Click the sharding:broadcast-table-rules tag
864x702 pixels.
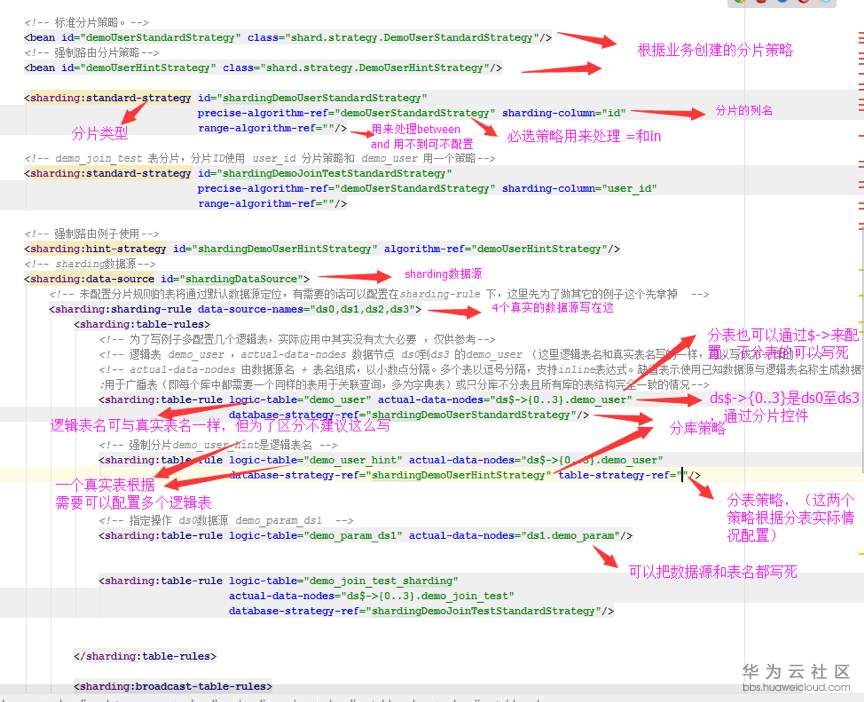tap(173, 687)
